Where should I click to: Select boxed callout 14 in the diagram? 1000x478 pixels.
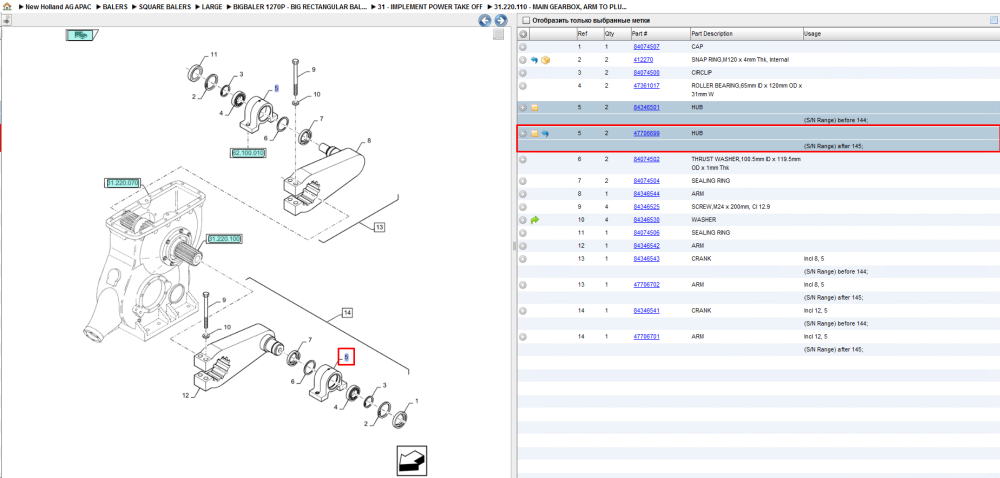pyautogui.click(x=348, y=312)
